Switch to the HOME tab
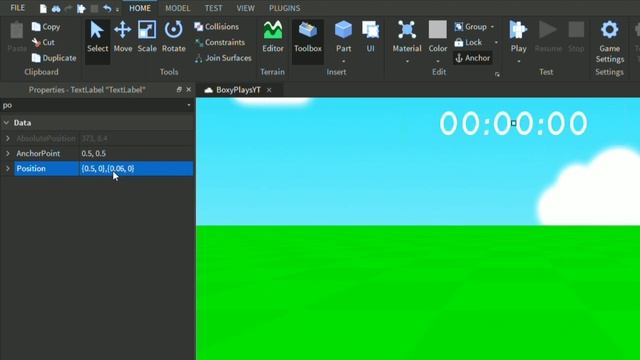 [140, 8]
